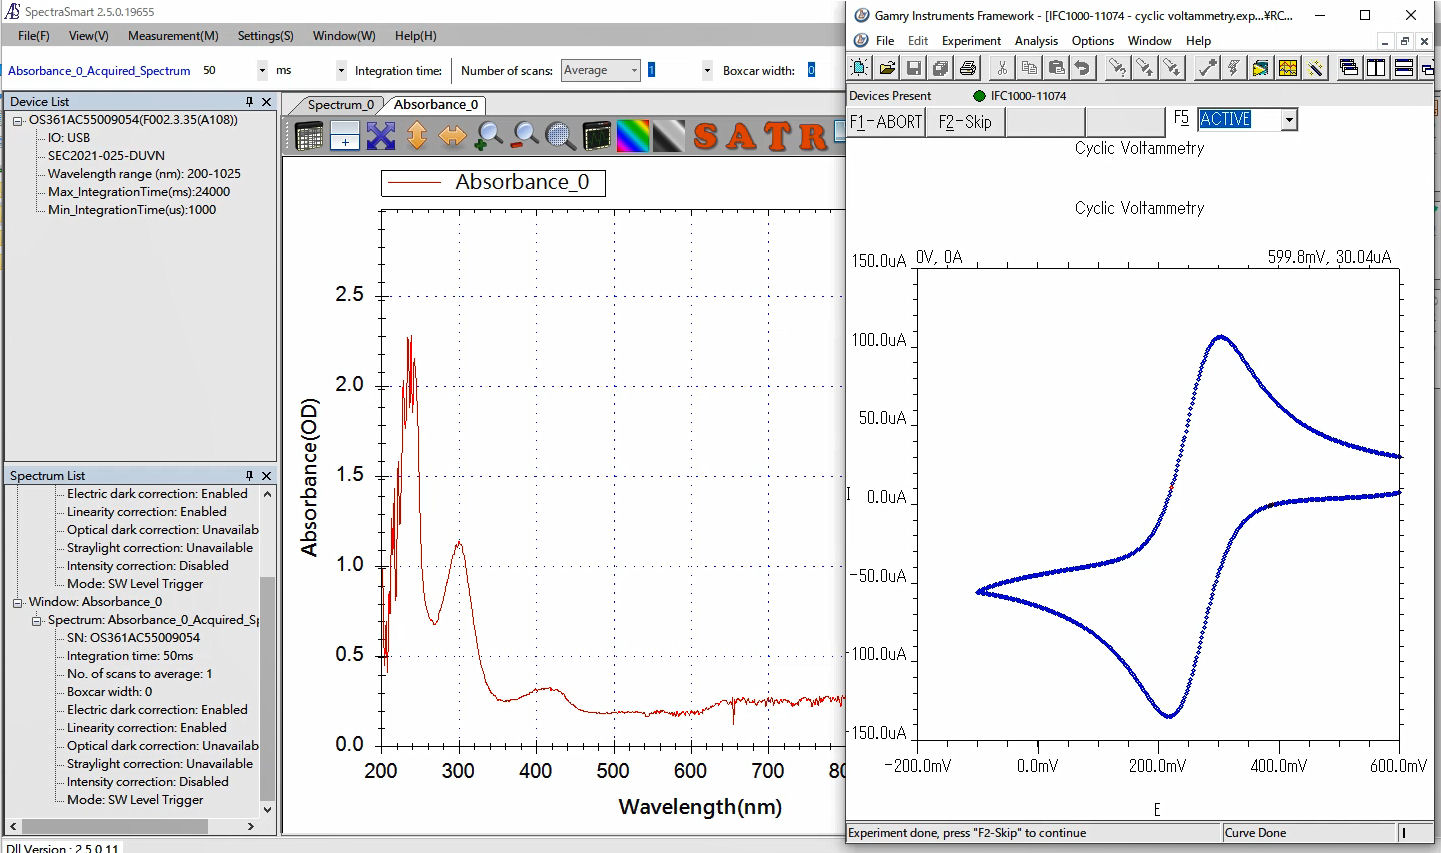Autoscale horizontally with the orange left-right arrow
The width and height of the screenshot is (1441, 853).
(453, 136)
